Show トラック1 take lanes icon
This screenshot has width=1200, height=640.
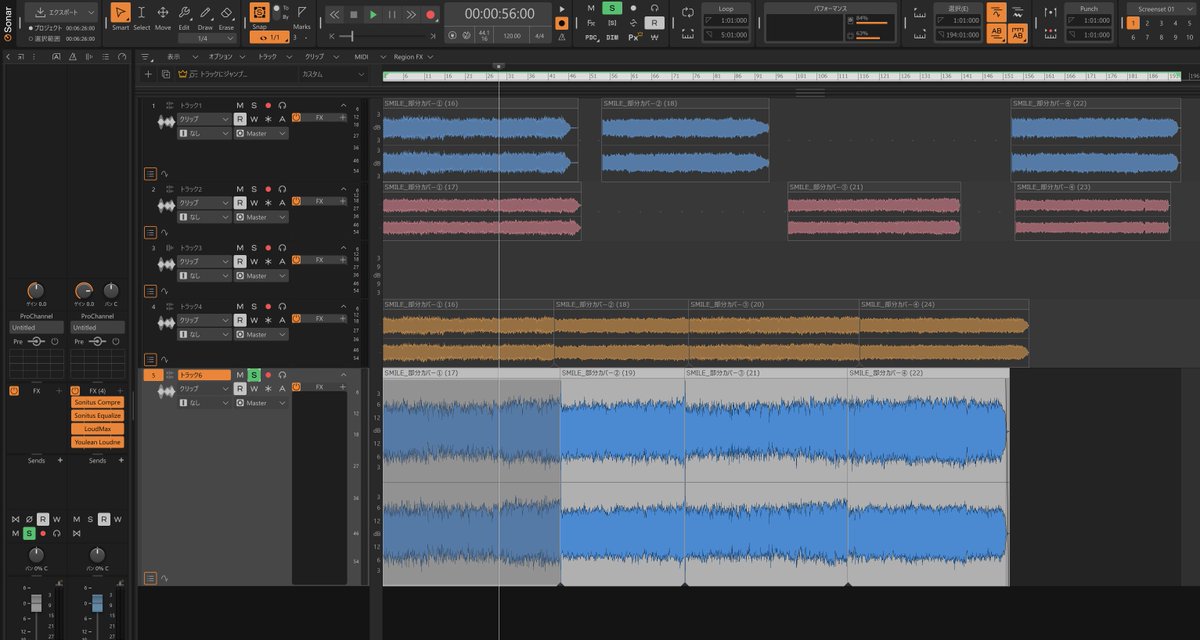click(x=150, y=173)
